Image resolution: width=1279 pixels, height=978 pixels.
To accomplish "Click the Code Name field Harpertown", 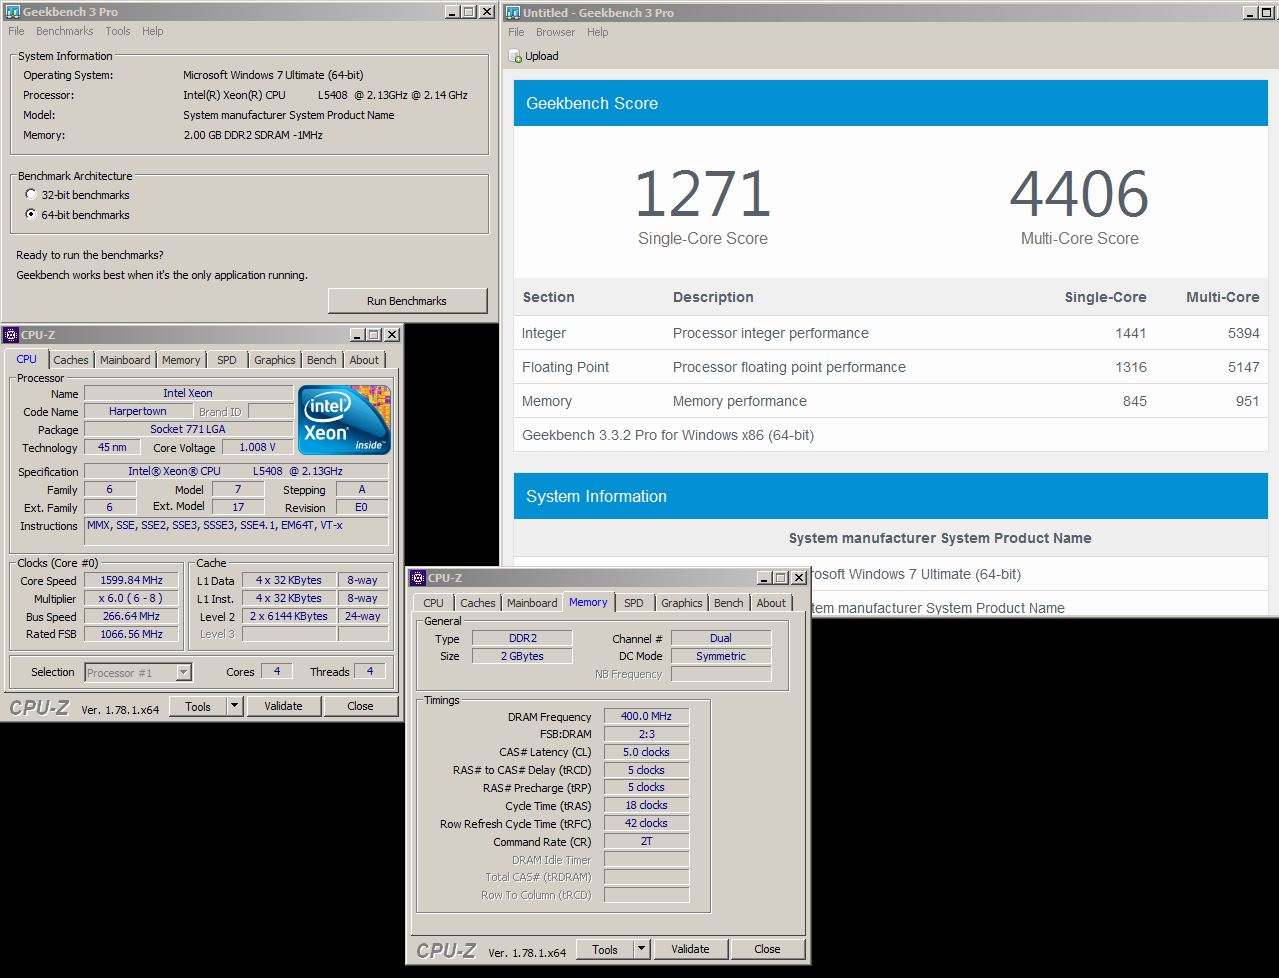I will (x=138, y=411).
